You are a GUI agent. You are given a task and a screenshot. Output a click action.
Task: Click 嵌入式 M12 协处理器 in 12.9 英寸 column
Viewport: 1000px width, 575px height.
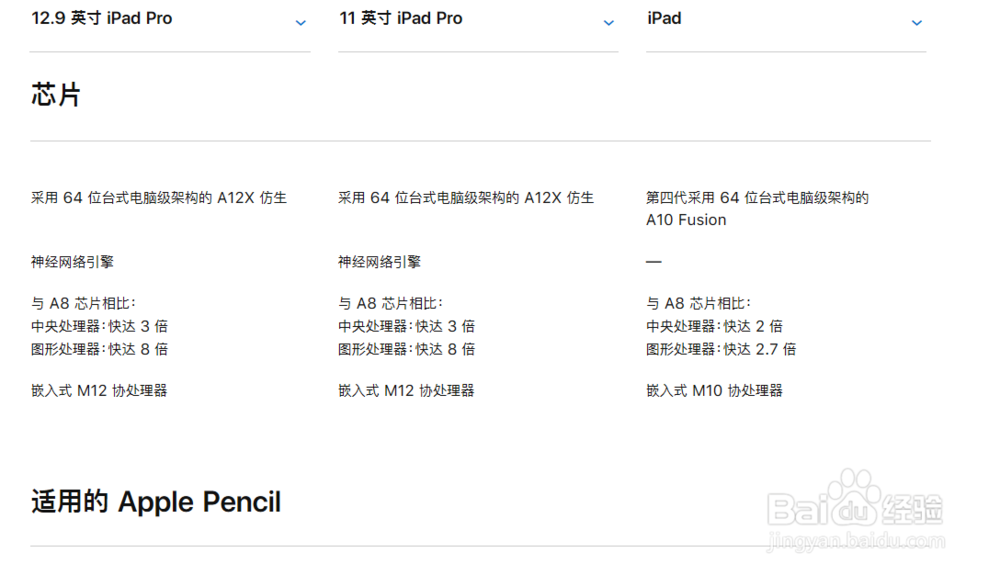pos(99,391)
